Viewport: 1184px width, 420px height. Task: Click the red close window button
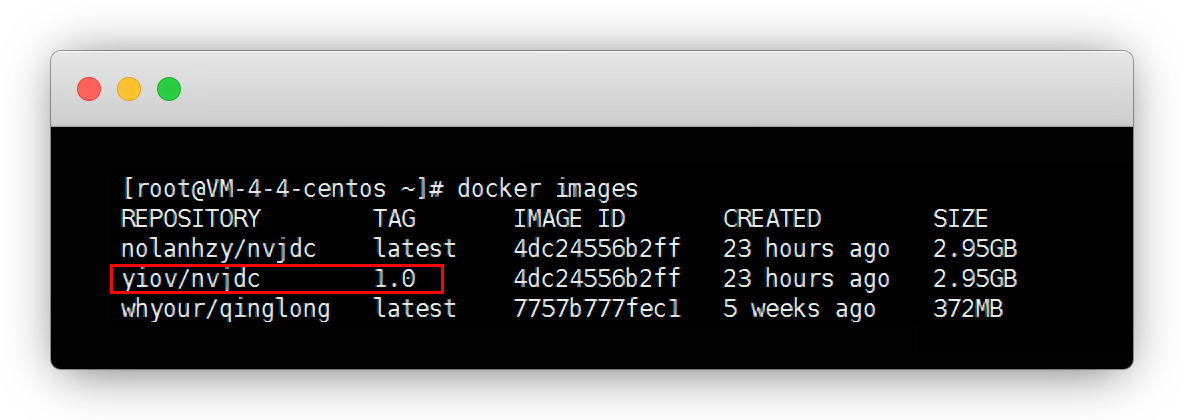point(89,89)
